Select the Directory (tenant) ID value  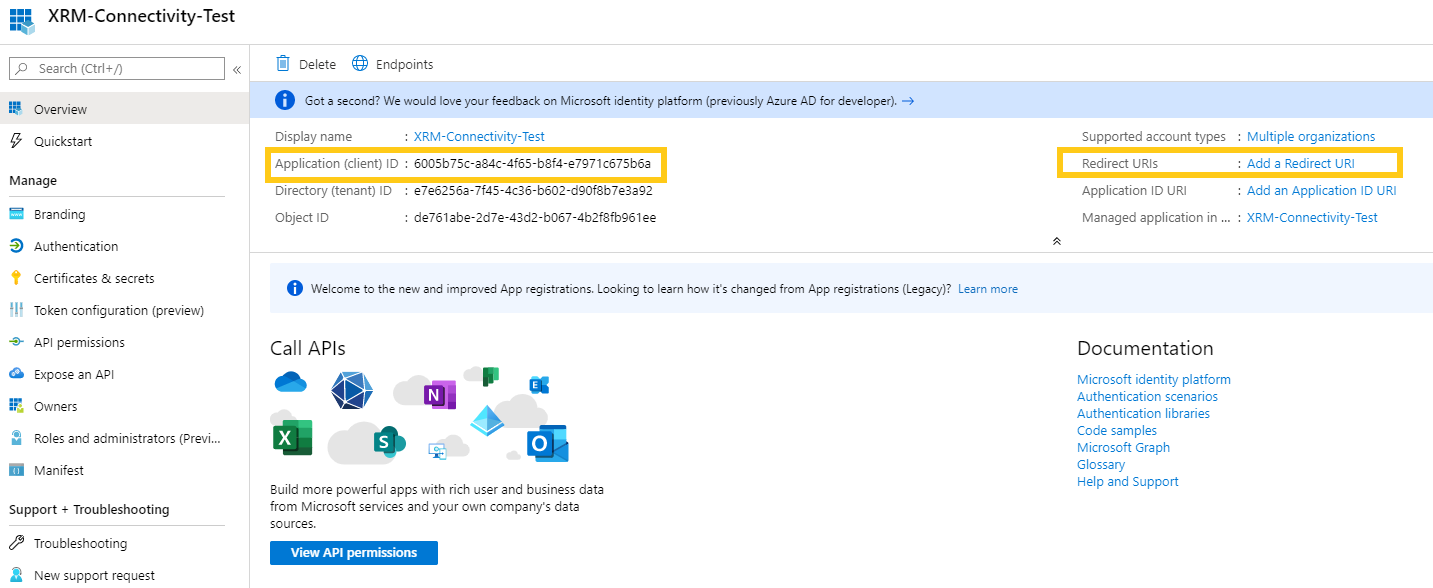pos(533,190)
